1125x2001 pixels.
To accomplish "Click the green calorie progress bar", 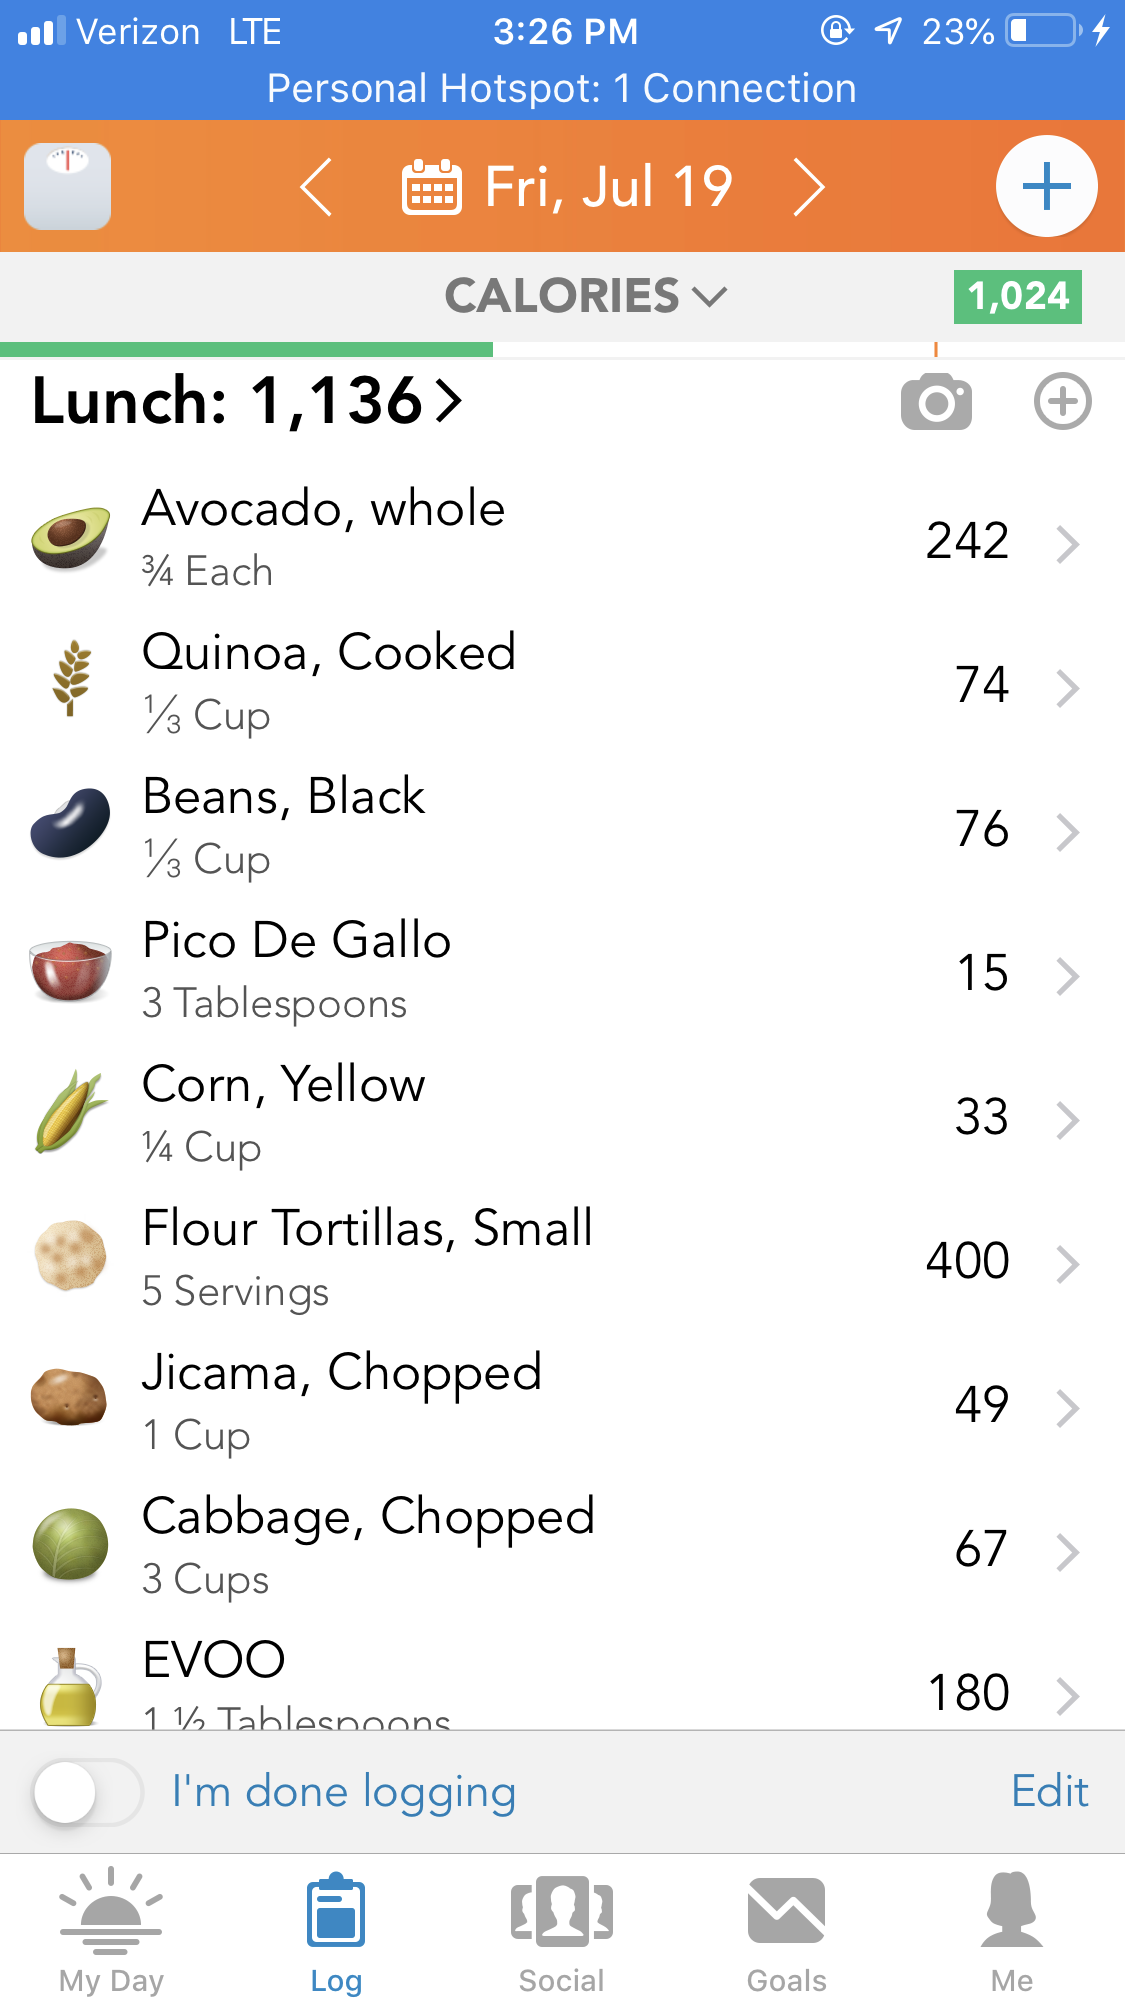I will (x=246, y=350).
